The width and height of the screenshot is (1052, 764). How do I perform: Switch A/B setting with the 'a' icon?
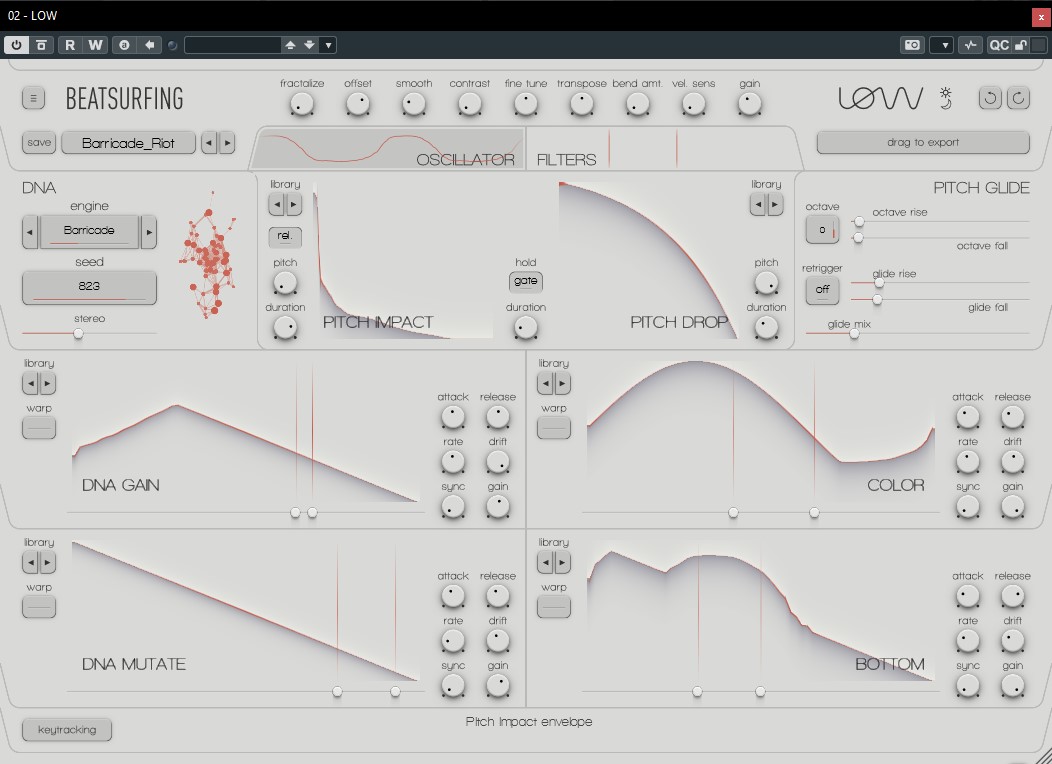(x=124, y=45)
